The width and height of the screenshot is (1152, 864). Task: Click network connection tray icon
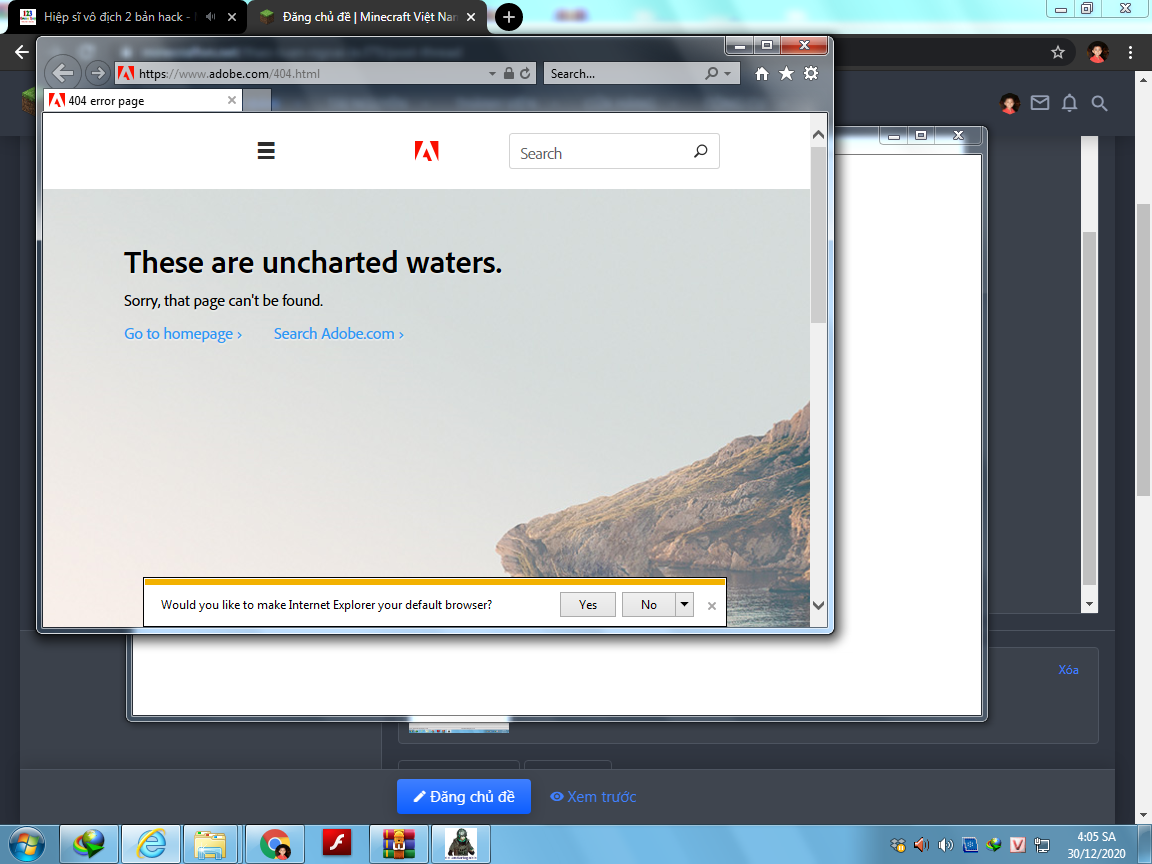(1042, 845)
